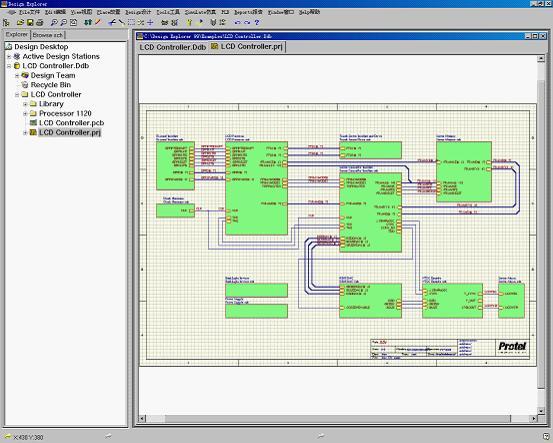Click the zoom in magnifier icon
The image size is (553, 443).
(54, 23)
